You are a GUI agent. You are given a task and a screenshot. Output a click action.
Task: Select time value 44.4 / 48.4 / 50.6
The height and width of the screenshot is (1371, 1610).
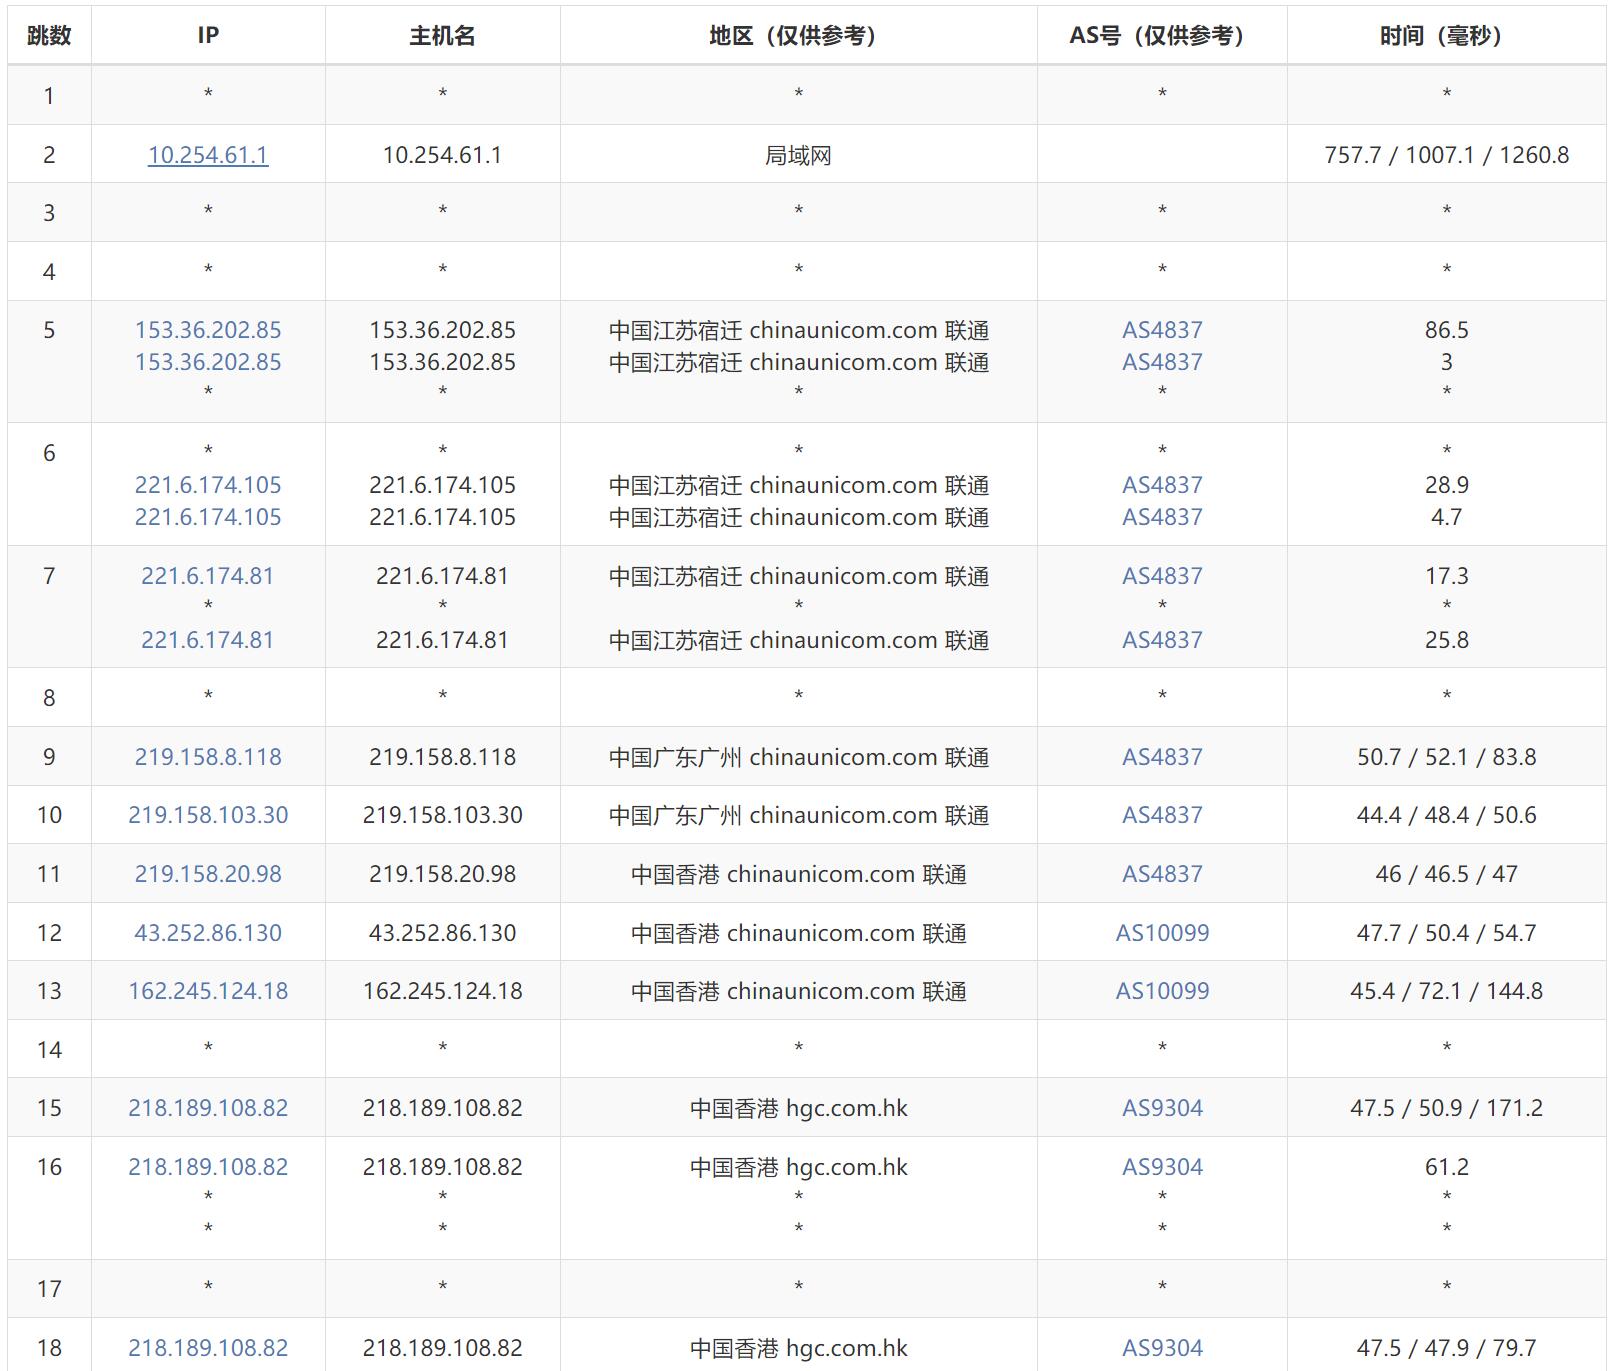(1446, 815)
